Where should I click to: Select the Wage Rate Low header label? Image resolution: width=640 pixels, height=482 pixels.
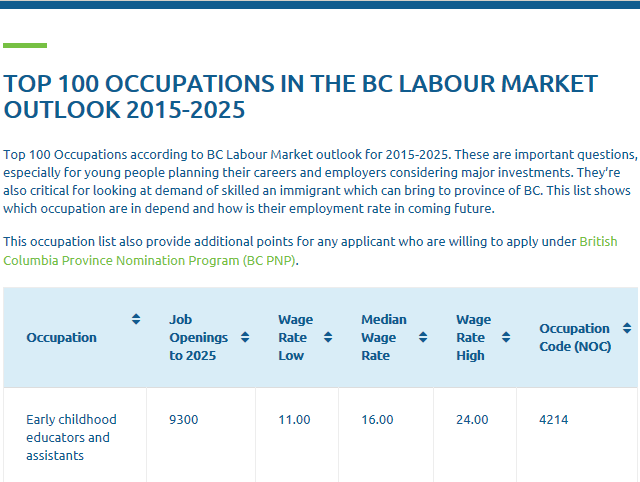tap(296, 338)
